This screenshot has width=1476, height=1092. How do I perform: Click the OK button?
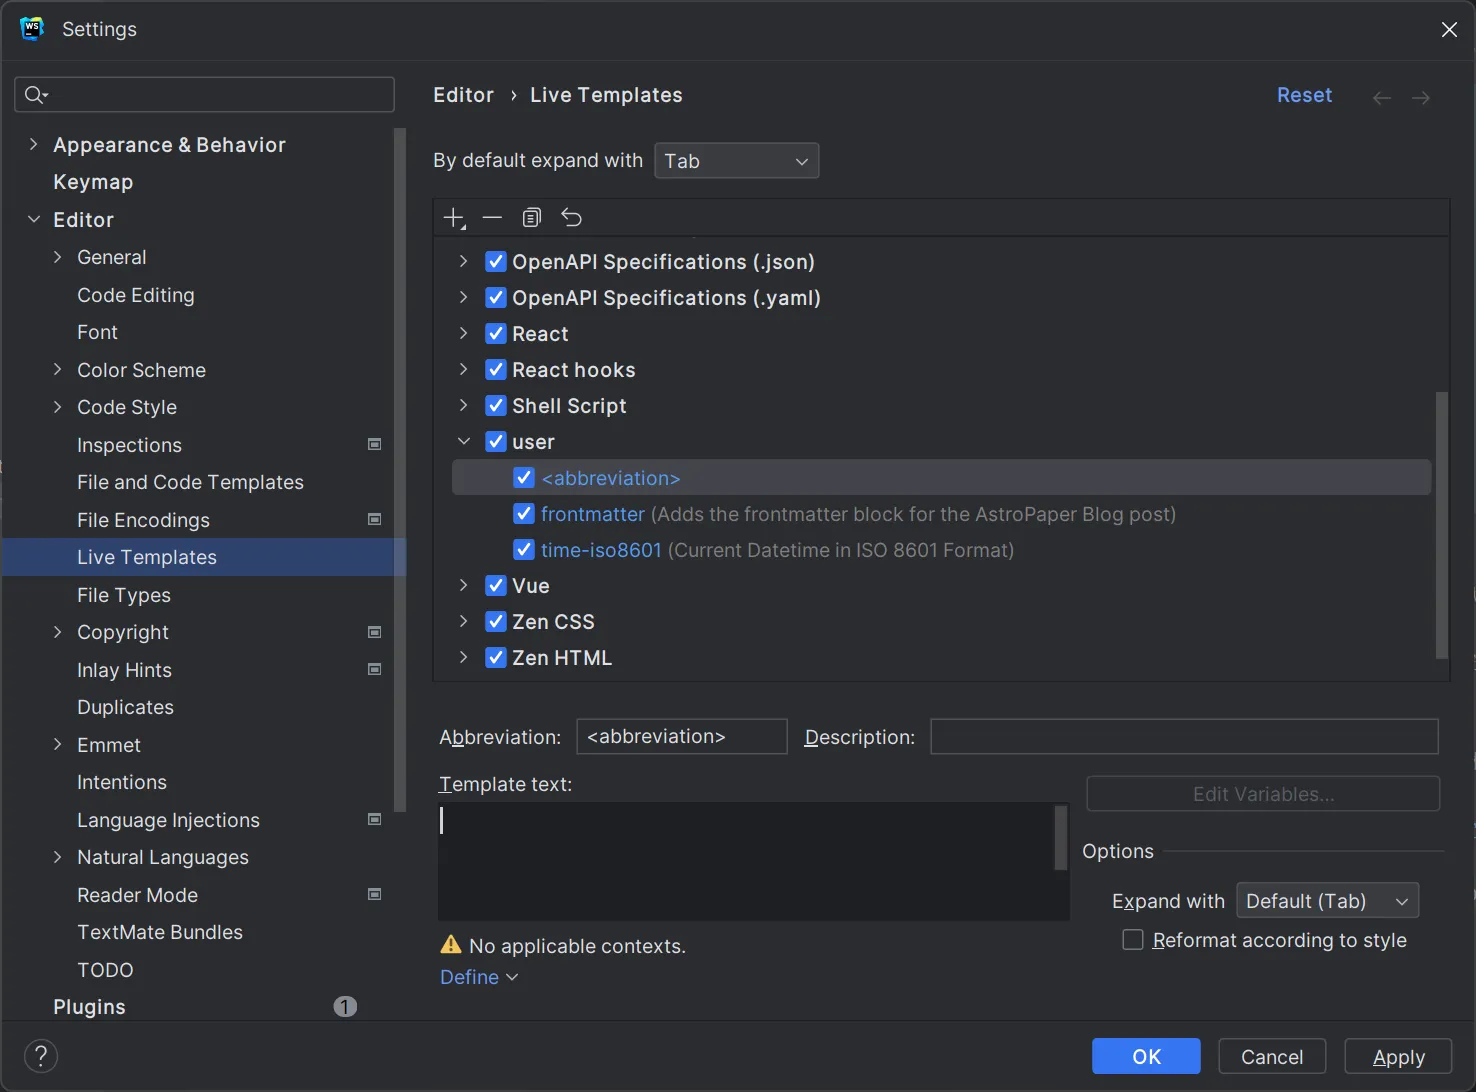(1146, 1056)
